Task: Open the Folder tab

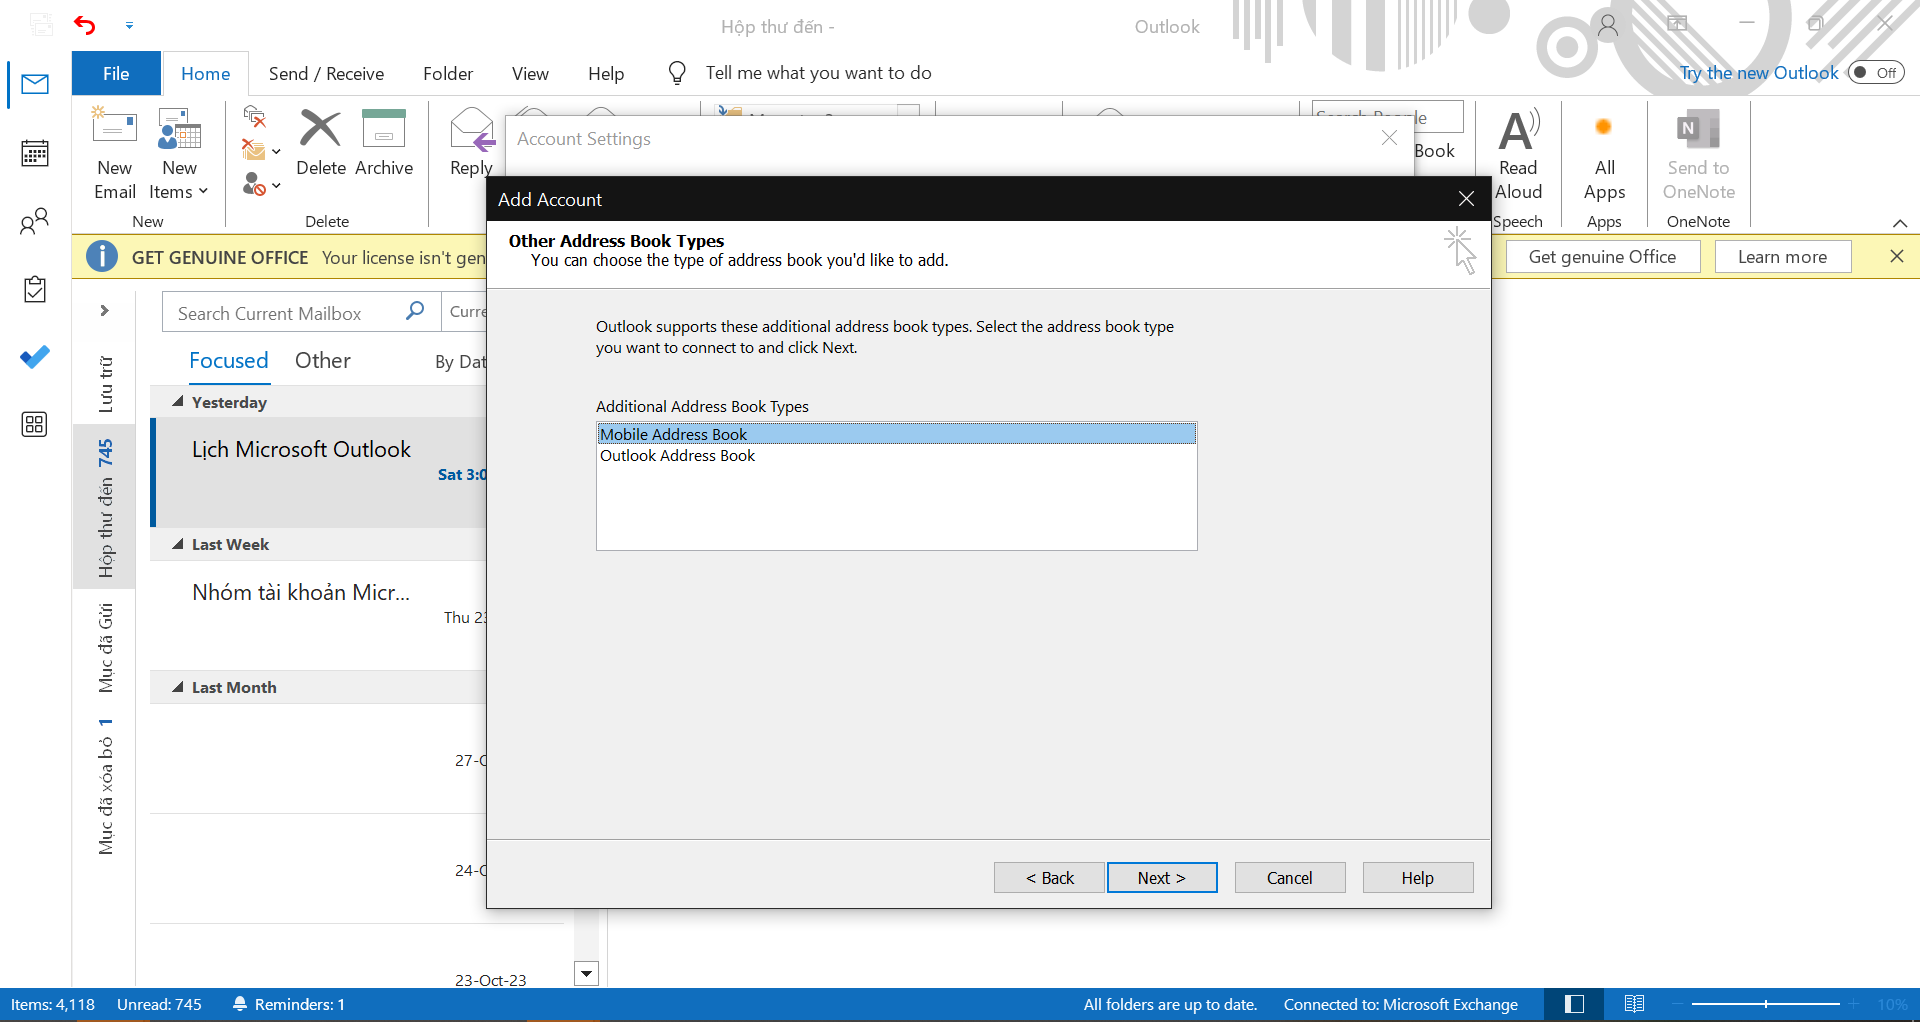Action: tap(448, 73)
